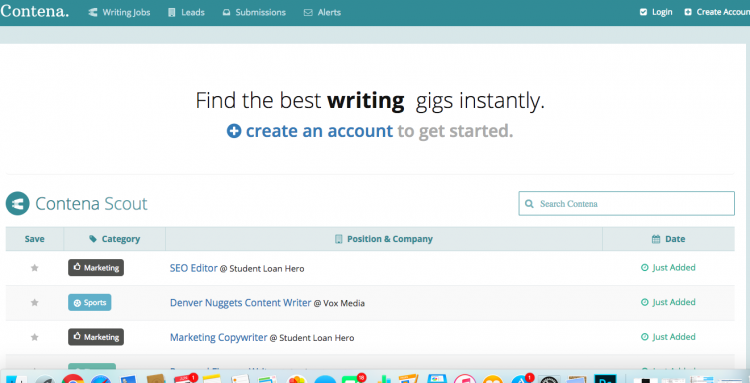Click the Sports category tag
The width and height of the screenshot is (750, 383).
click(x=89, y=303)
